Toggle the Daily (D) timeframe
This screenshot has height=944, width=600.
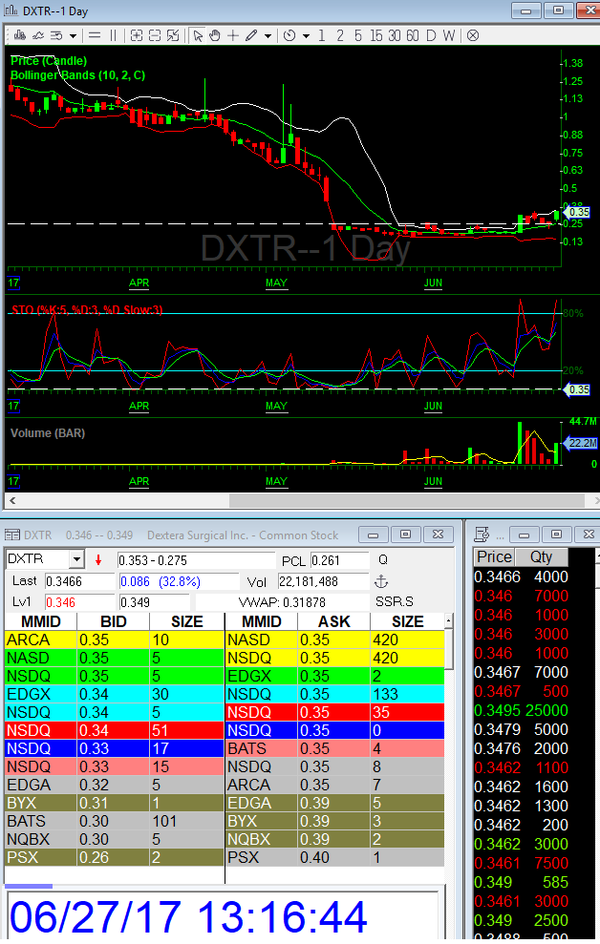(x=431, y=36)
